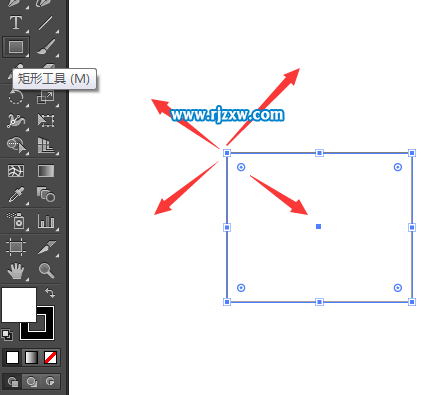This screenshot has width=436, height=395.
Task: Select the Type tool
Action: 16,23
